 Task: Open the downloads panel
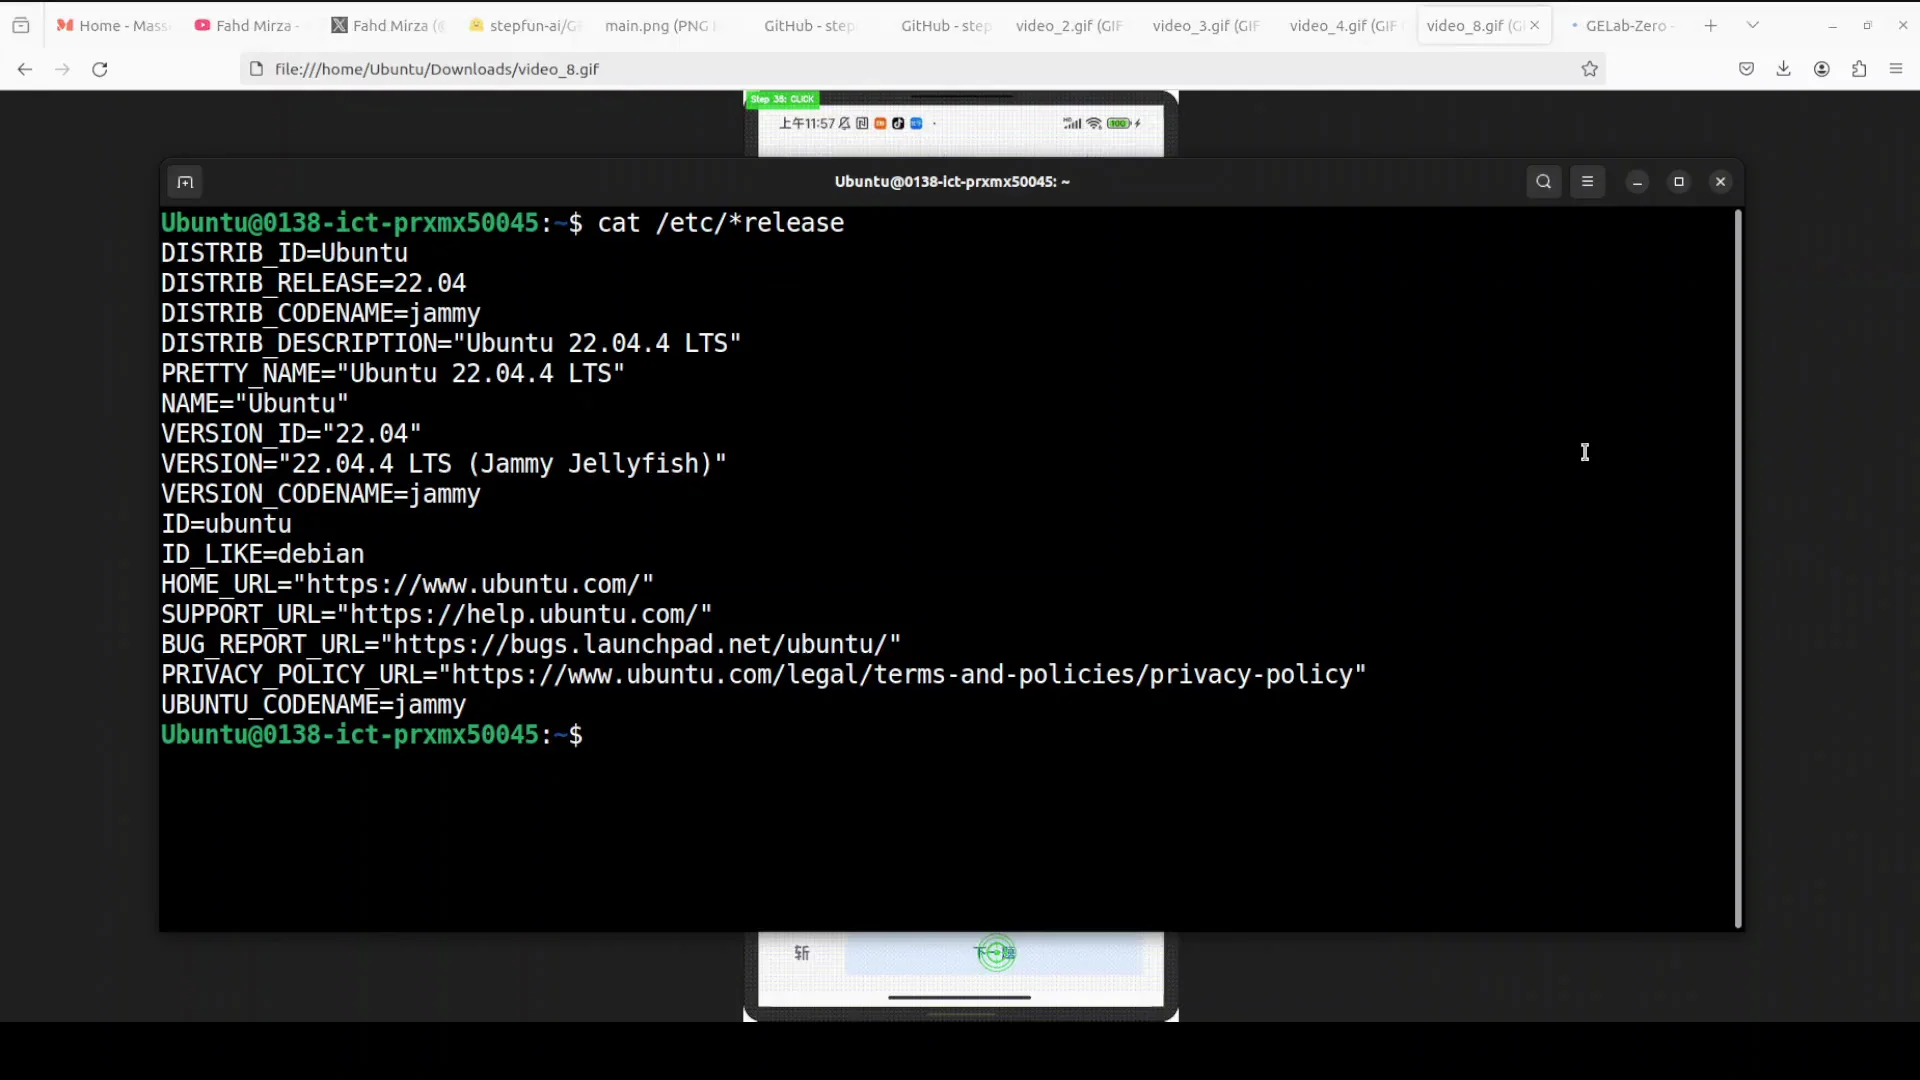point(1784,69)
